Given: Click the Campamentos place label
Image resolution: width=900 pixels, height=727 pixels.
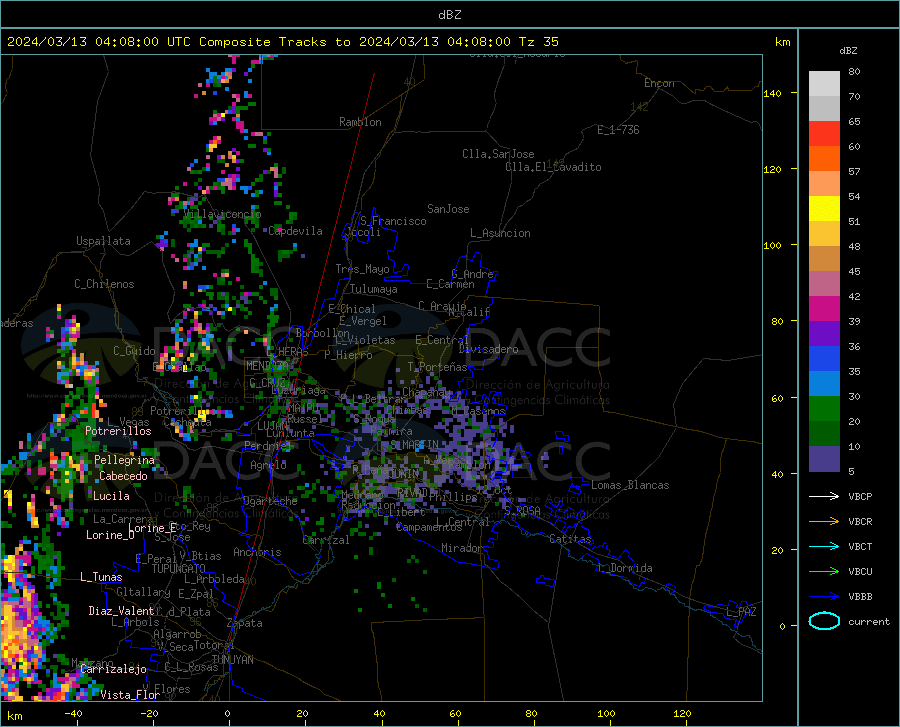Looking at the screenshot, I should pyautogui.click(x=429, y=527).
